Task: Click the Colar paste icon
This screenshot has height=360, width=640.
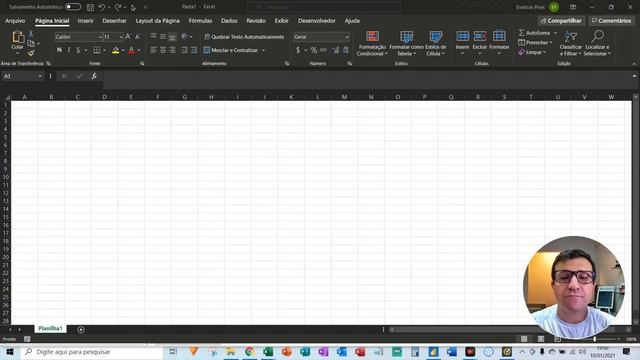Action: tap(18, 37)
